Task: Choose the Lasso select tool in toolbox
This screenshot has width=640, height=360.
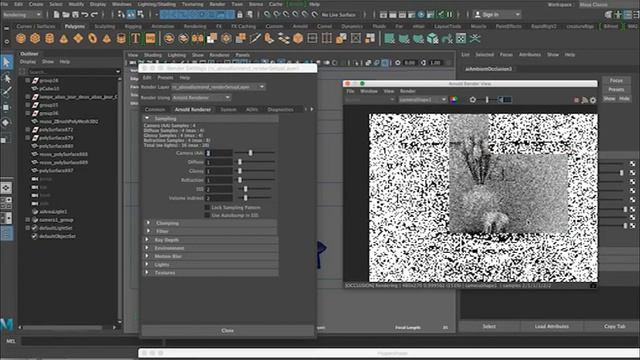Action: coord(6,78)
